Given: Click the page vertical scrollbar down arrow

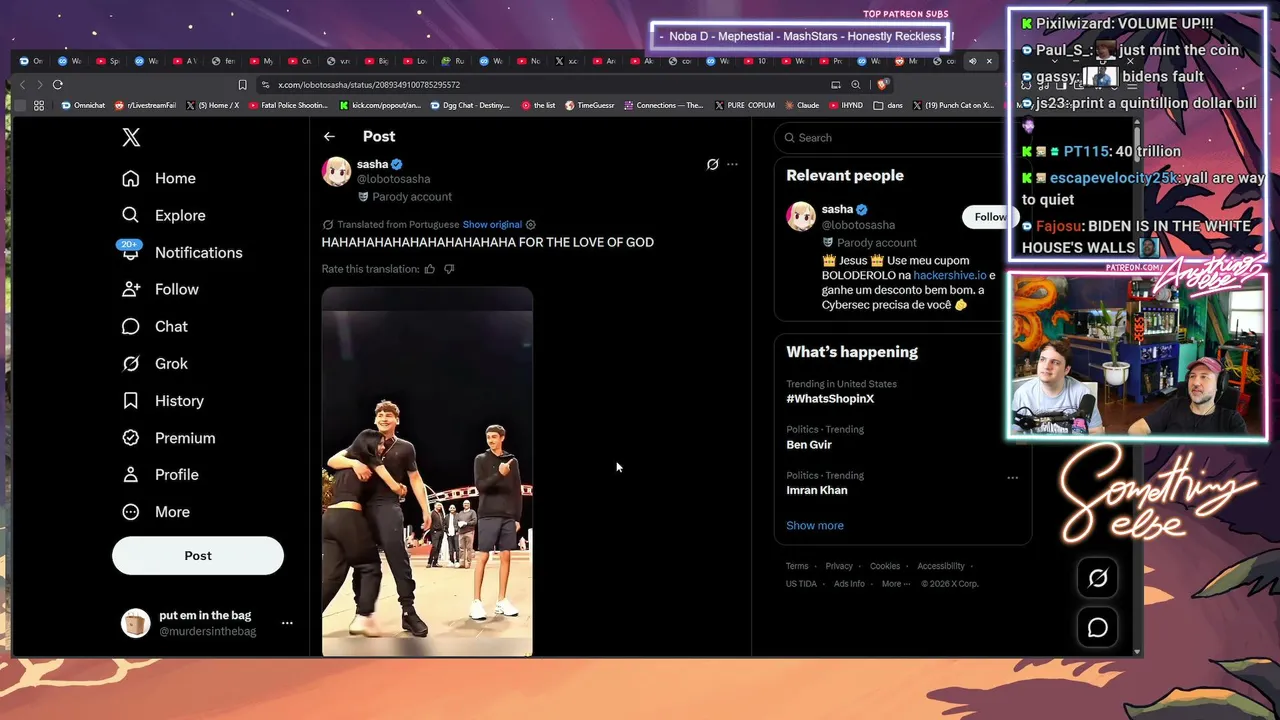Looking at the screenshot, I should point(1137,651).
